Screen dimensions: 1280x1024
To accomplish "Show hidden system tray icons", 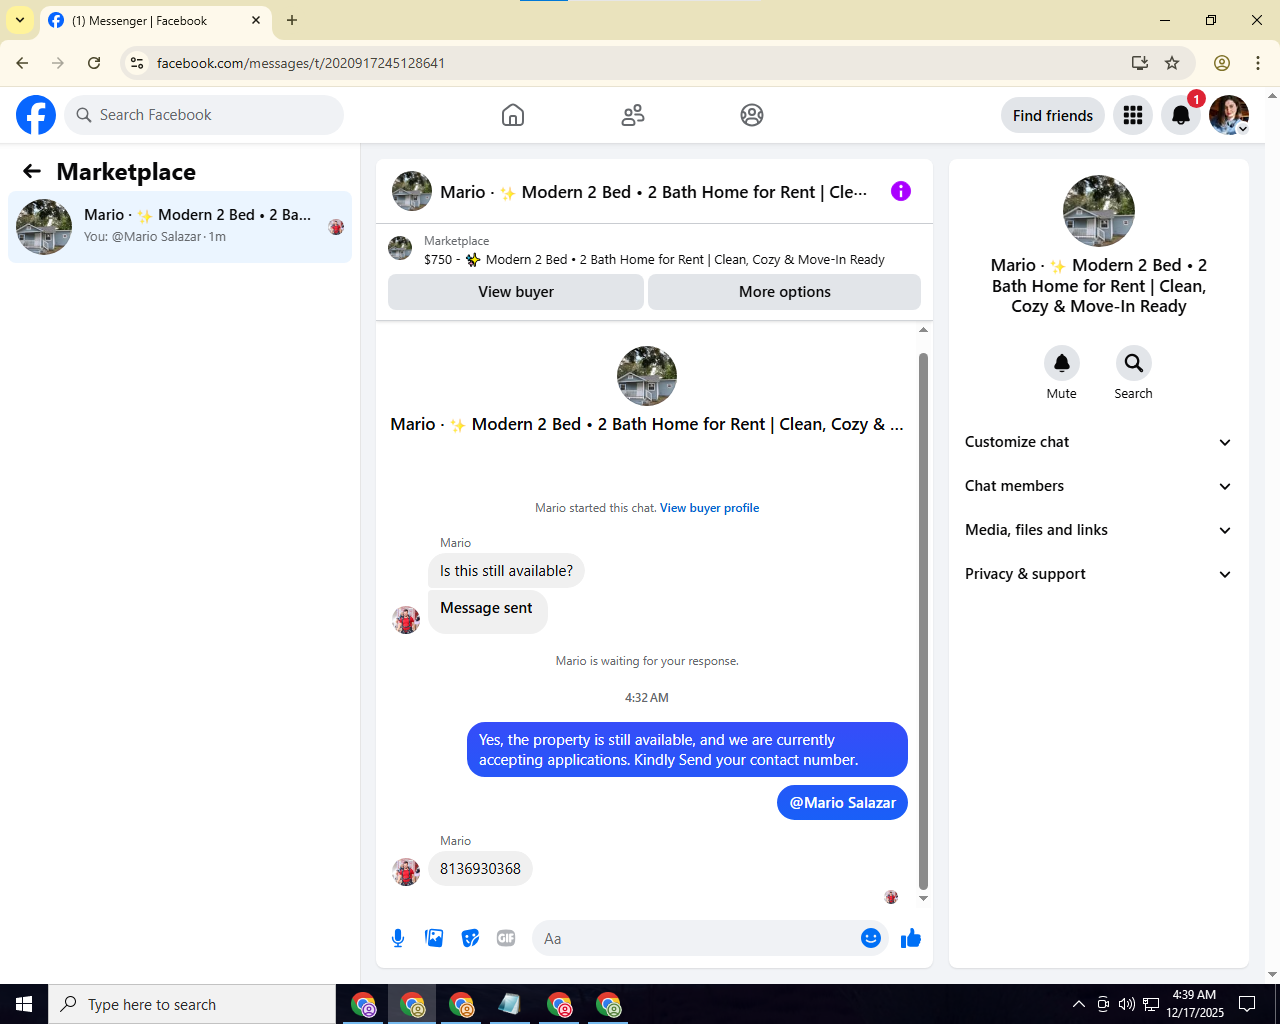I will pyautogui.click(x=1079, y=1004).
